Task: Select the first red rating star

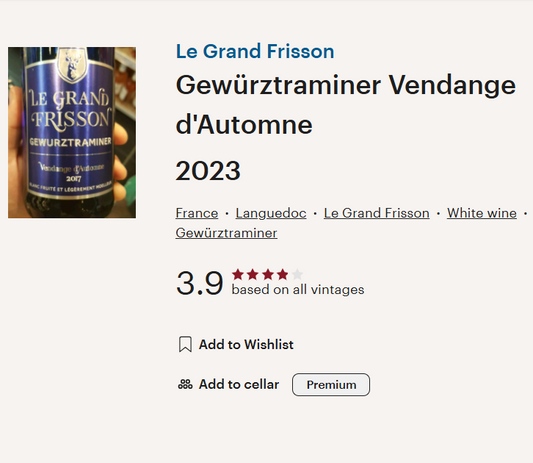Action: tap(238, 274)
